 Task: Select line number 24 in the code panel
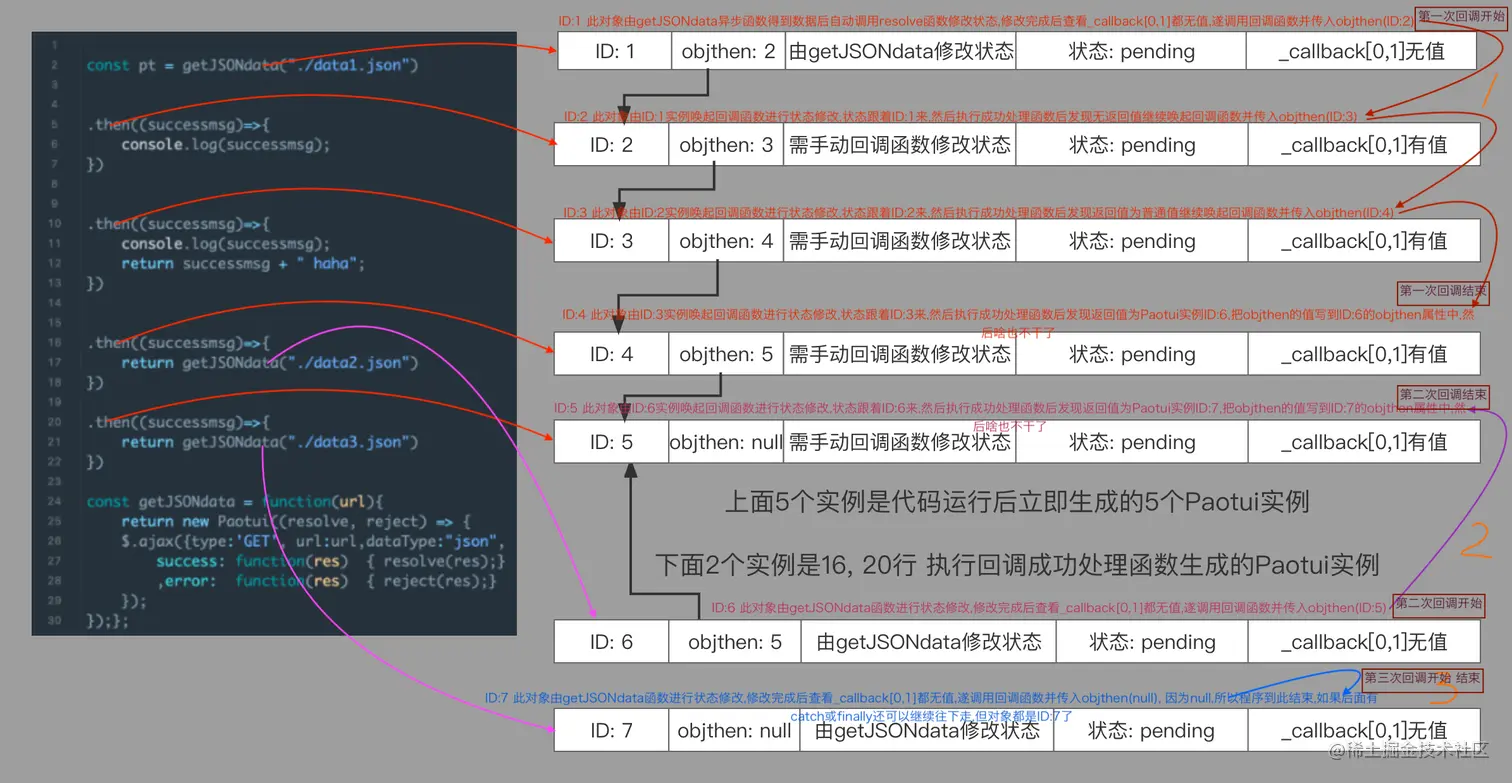55,501
